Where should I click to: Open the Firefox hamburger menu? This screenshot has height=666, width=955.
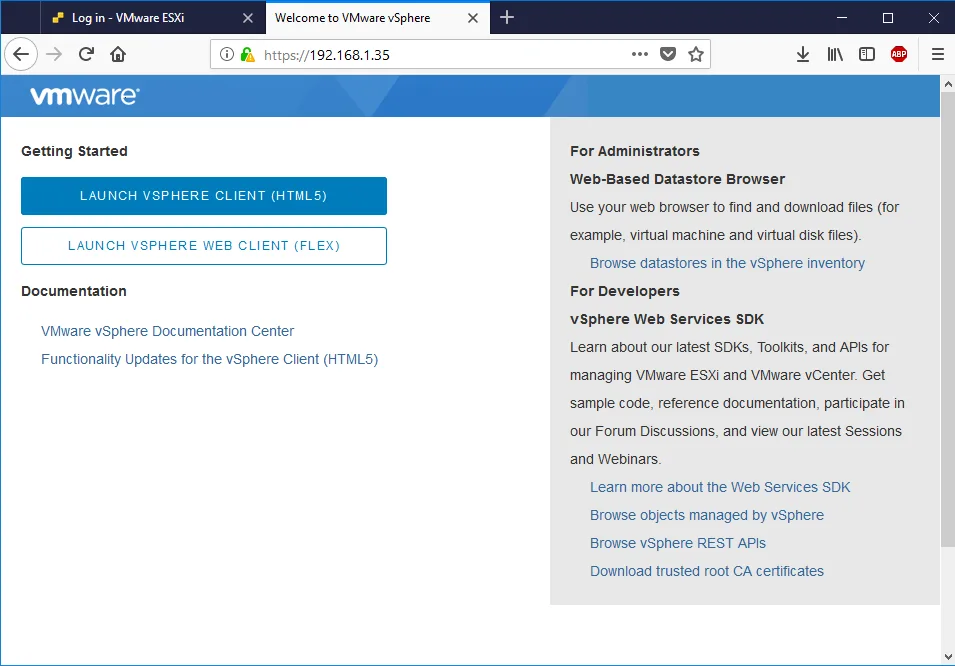(937, 54)
